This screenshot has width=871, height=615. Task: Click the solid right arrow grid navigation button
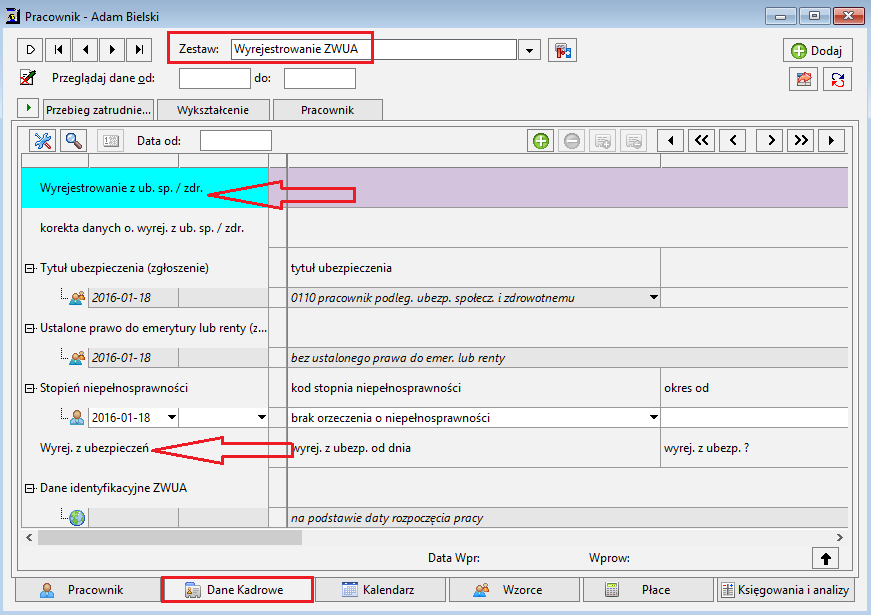(832, 141)
